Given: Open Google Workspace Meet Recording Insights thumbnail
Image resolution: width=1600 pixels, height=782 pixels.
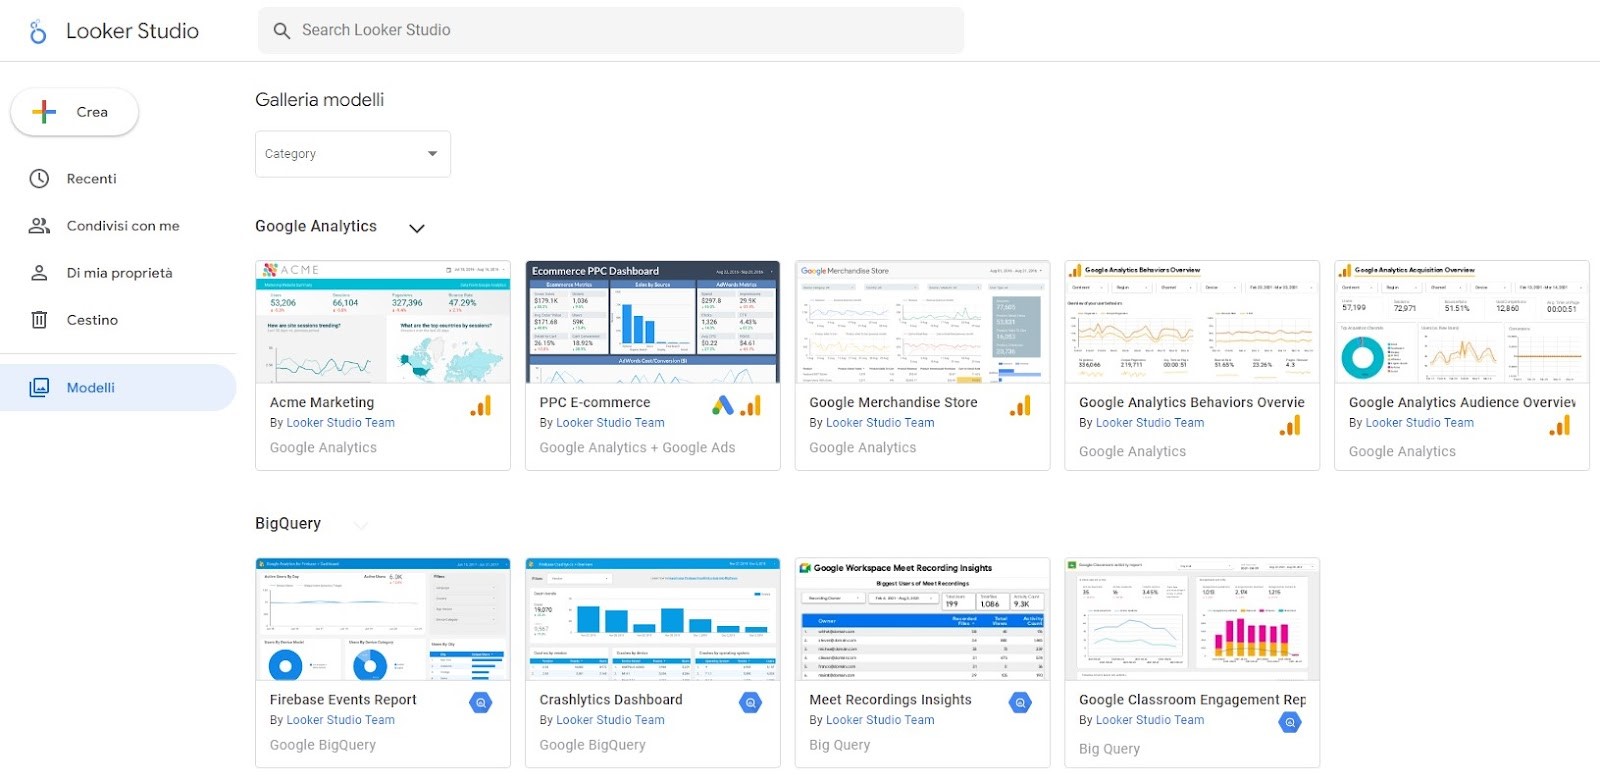Looking at the screenshot, I should [x=922, y=619].
